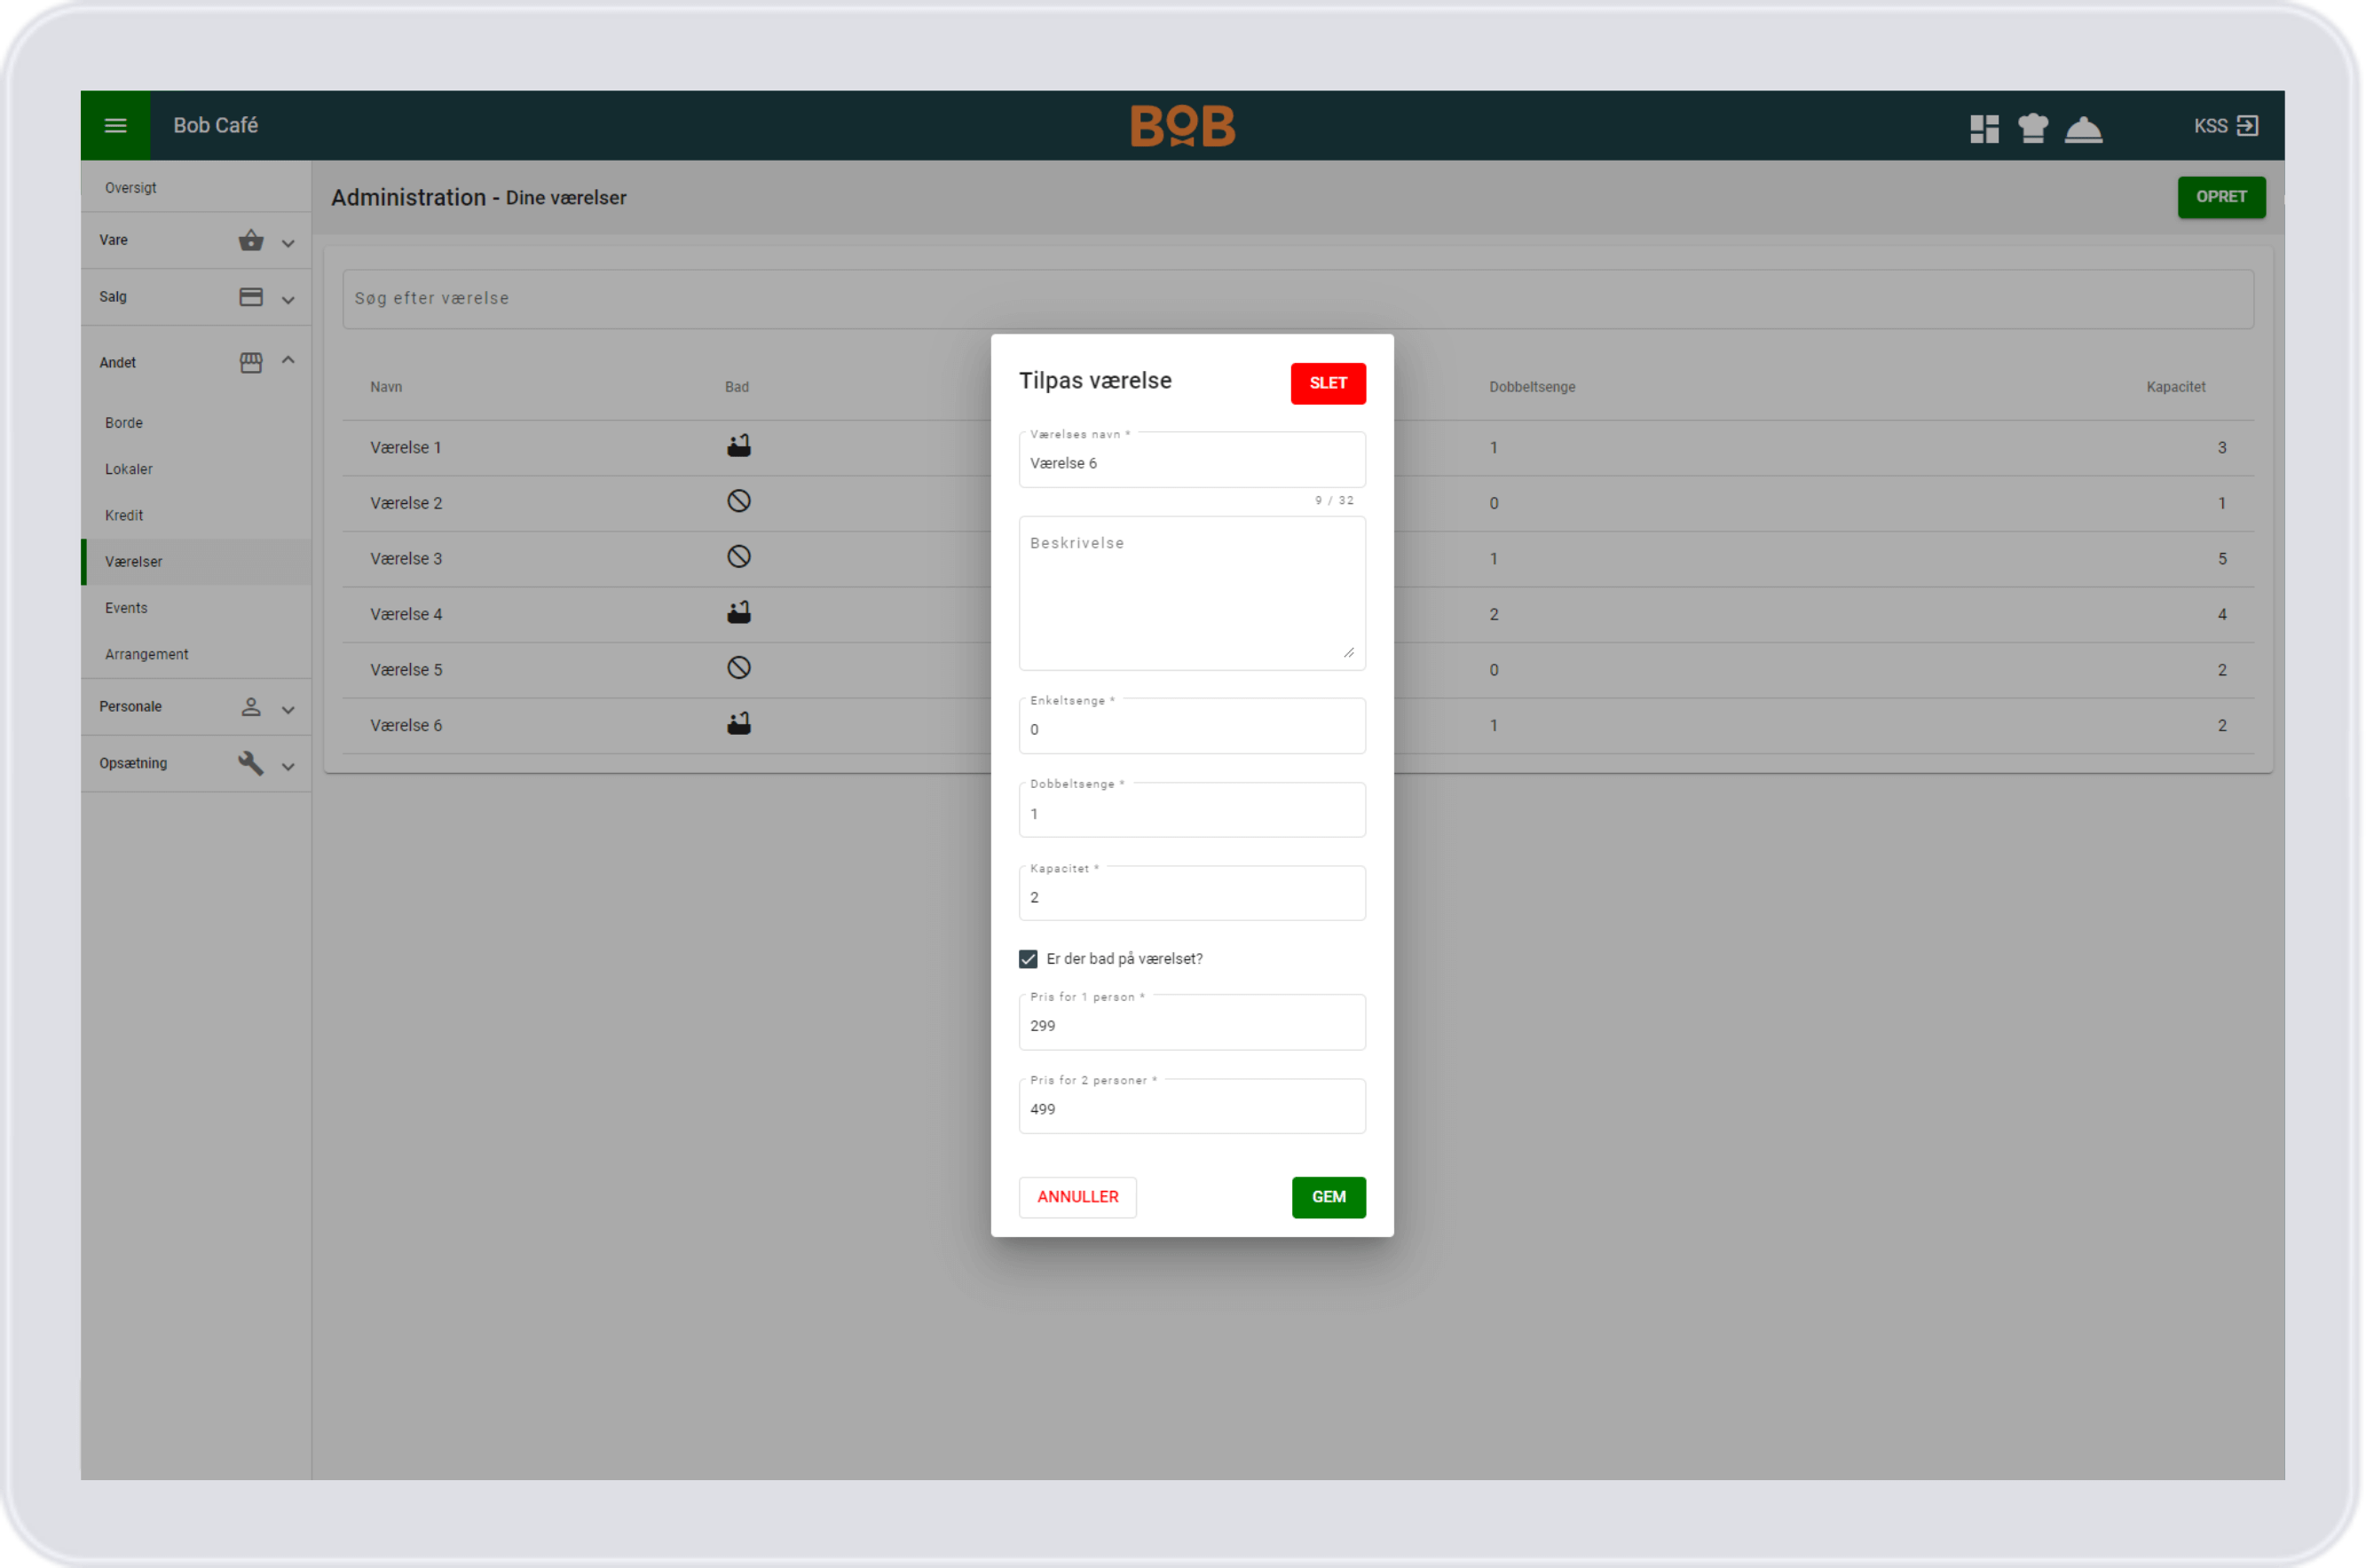The width and height of the screenshot is (2366, 1568).
Task: Open the serving cloche icon
Action: click(x=2084, y=130)
